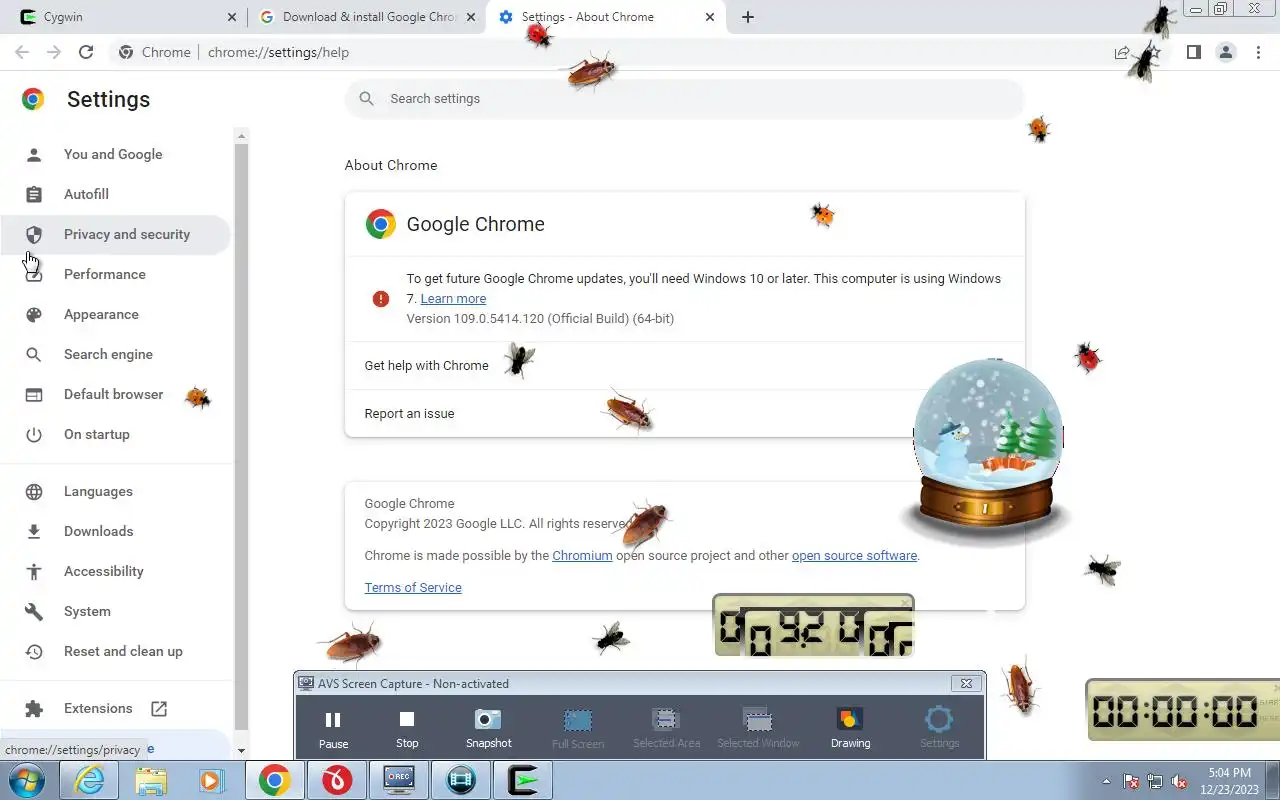The height and width of the screenshot is (800, 1280).
Task: Share this page icon in address bar
Action: coord(1122,52)
